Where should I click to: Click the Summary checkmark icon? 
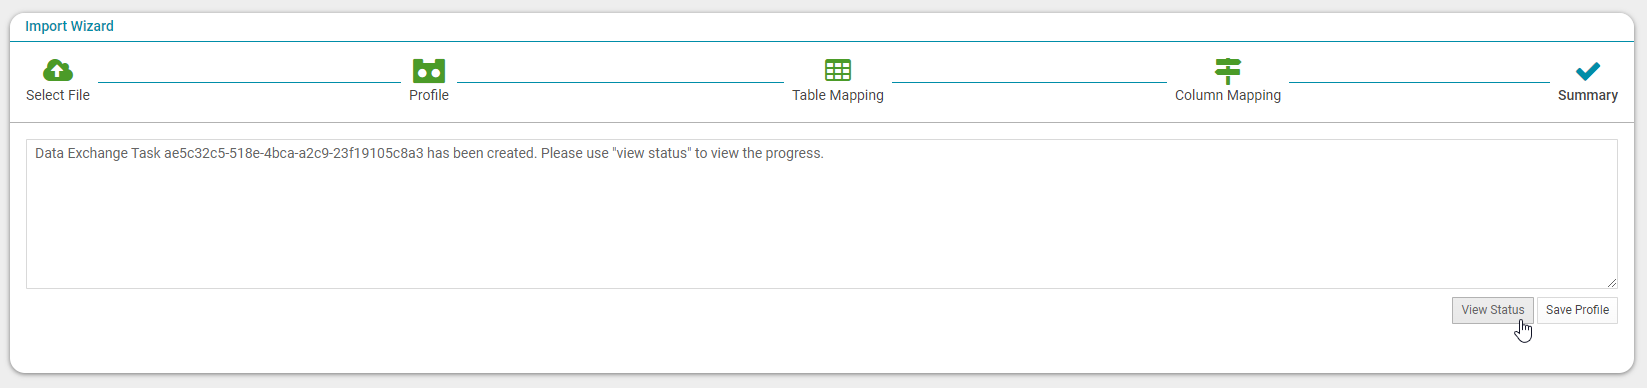pos(1588,71)
